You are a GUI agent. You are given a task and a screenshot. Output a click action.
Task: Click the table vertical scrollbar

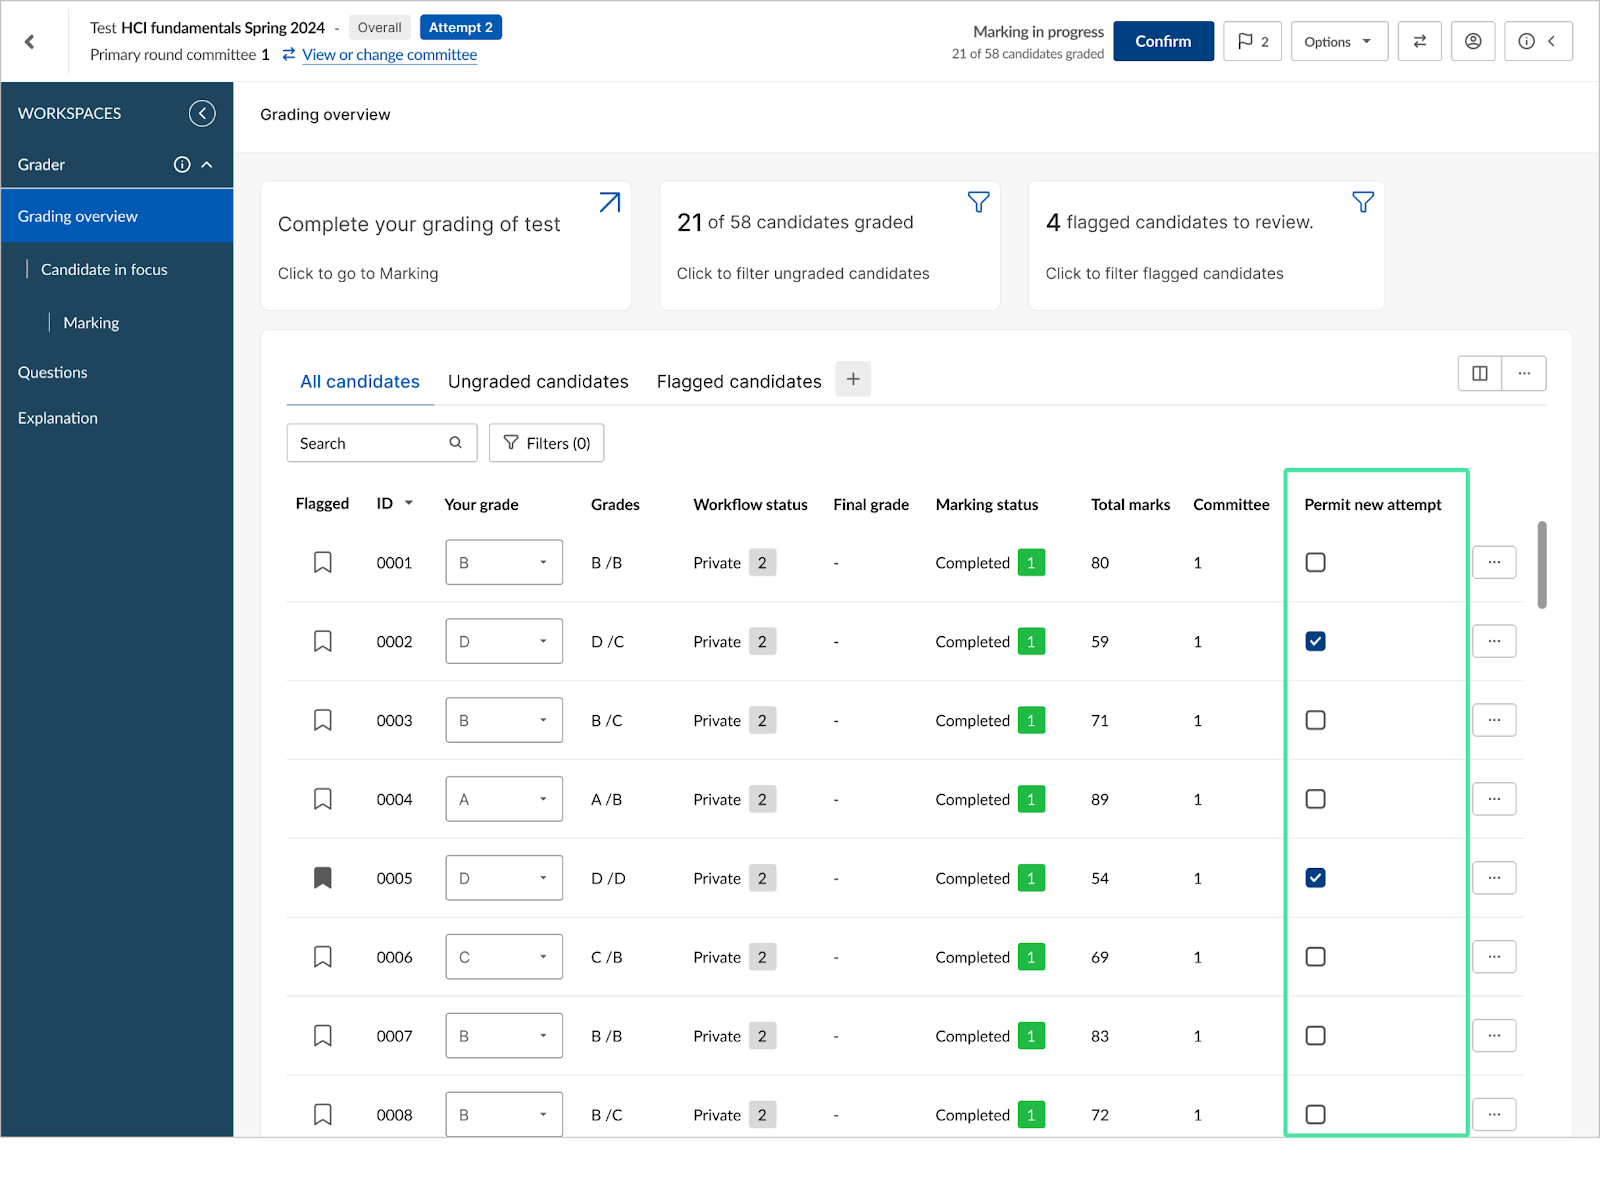click(x=1542, y=564)
